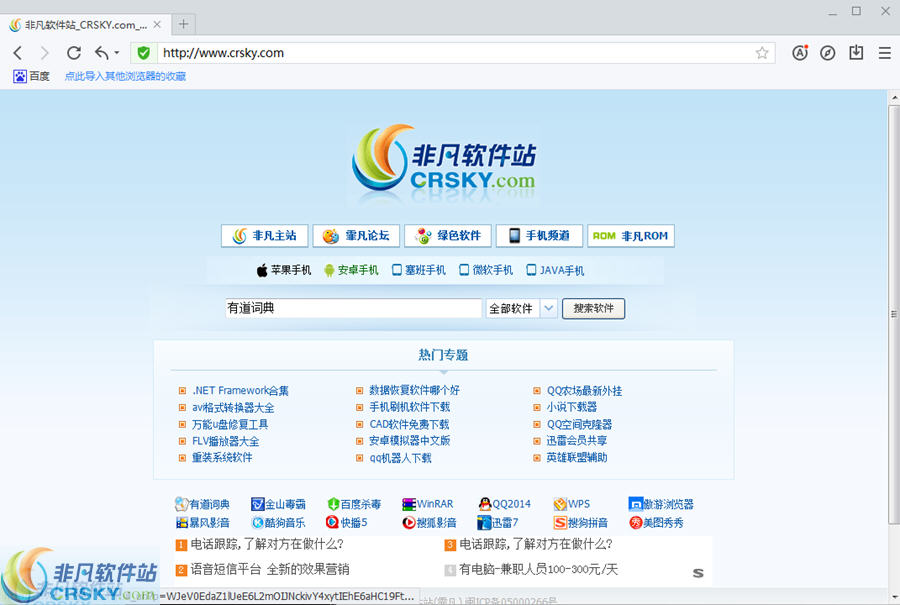Open the 数据恢复软件哪个好 topic

[414, 390]
